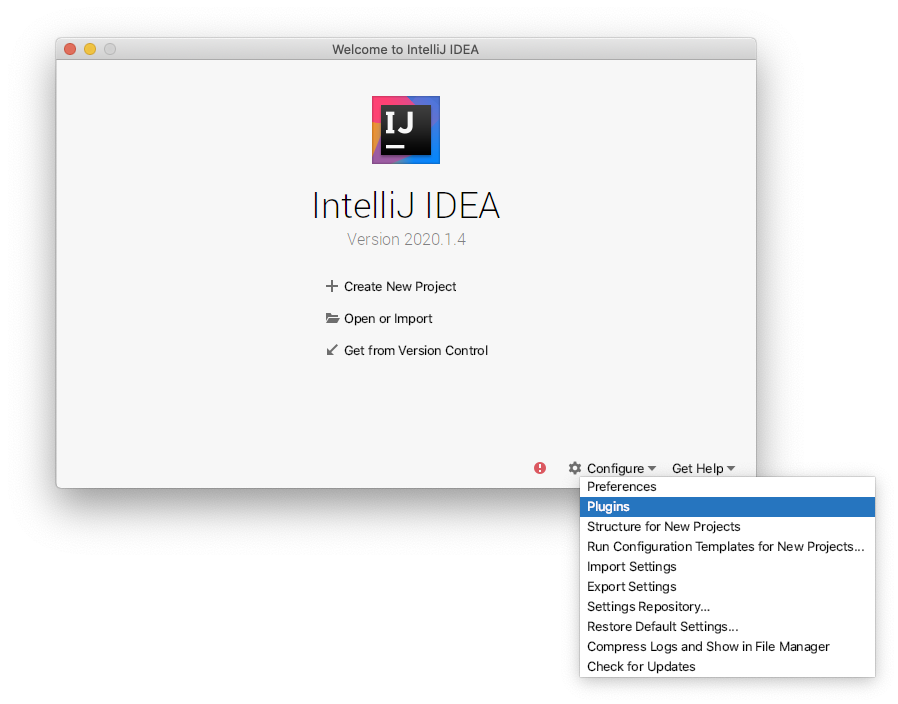Expand the Configure dropdown
Viewport: 898px width, 704px height.
(x=621, y=469)
